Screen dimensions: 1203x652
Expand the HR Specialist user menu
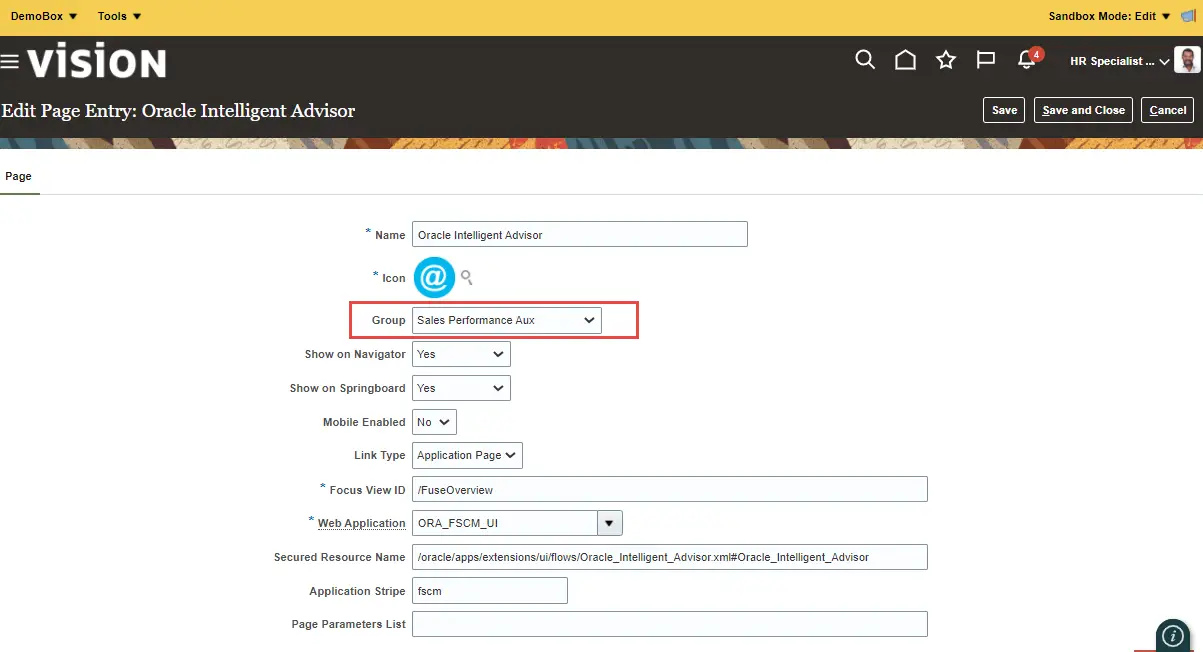pos(1119,61)
